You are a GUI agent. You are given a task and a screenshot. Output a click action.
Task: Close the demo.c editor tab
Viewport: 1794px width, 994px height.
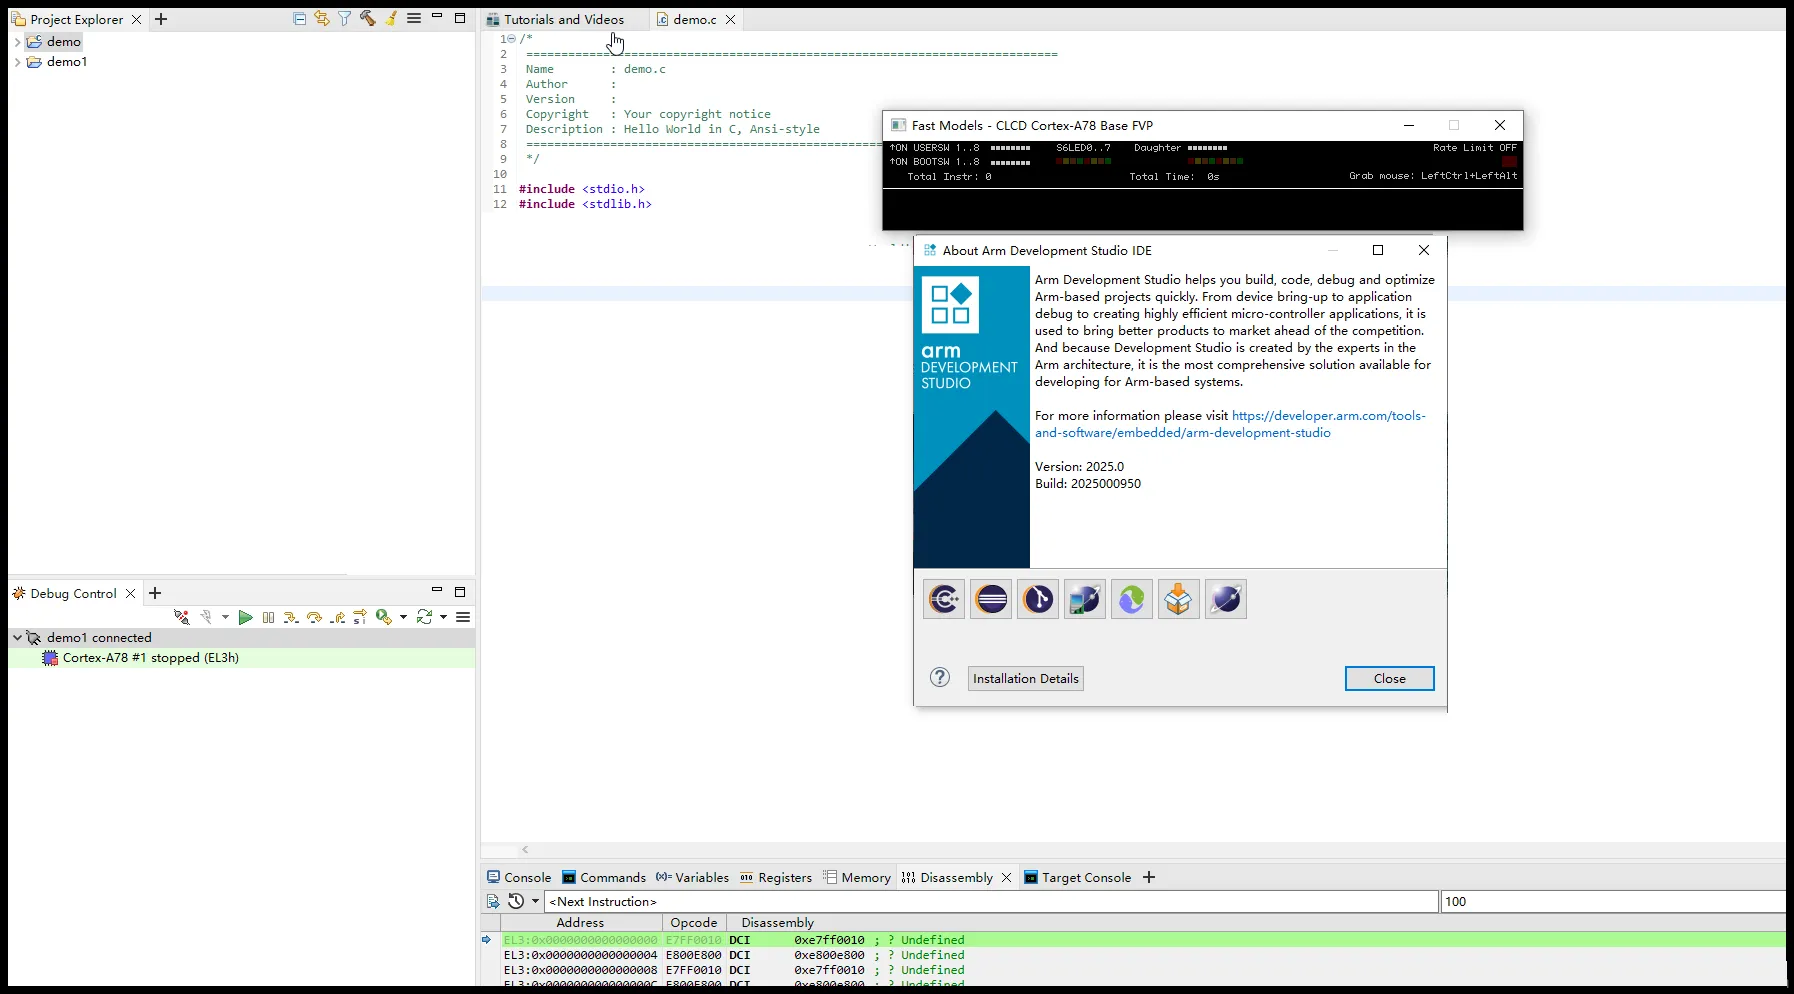tap(731, 19)
